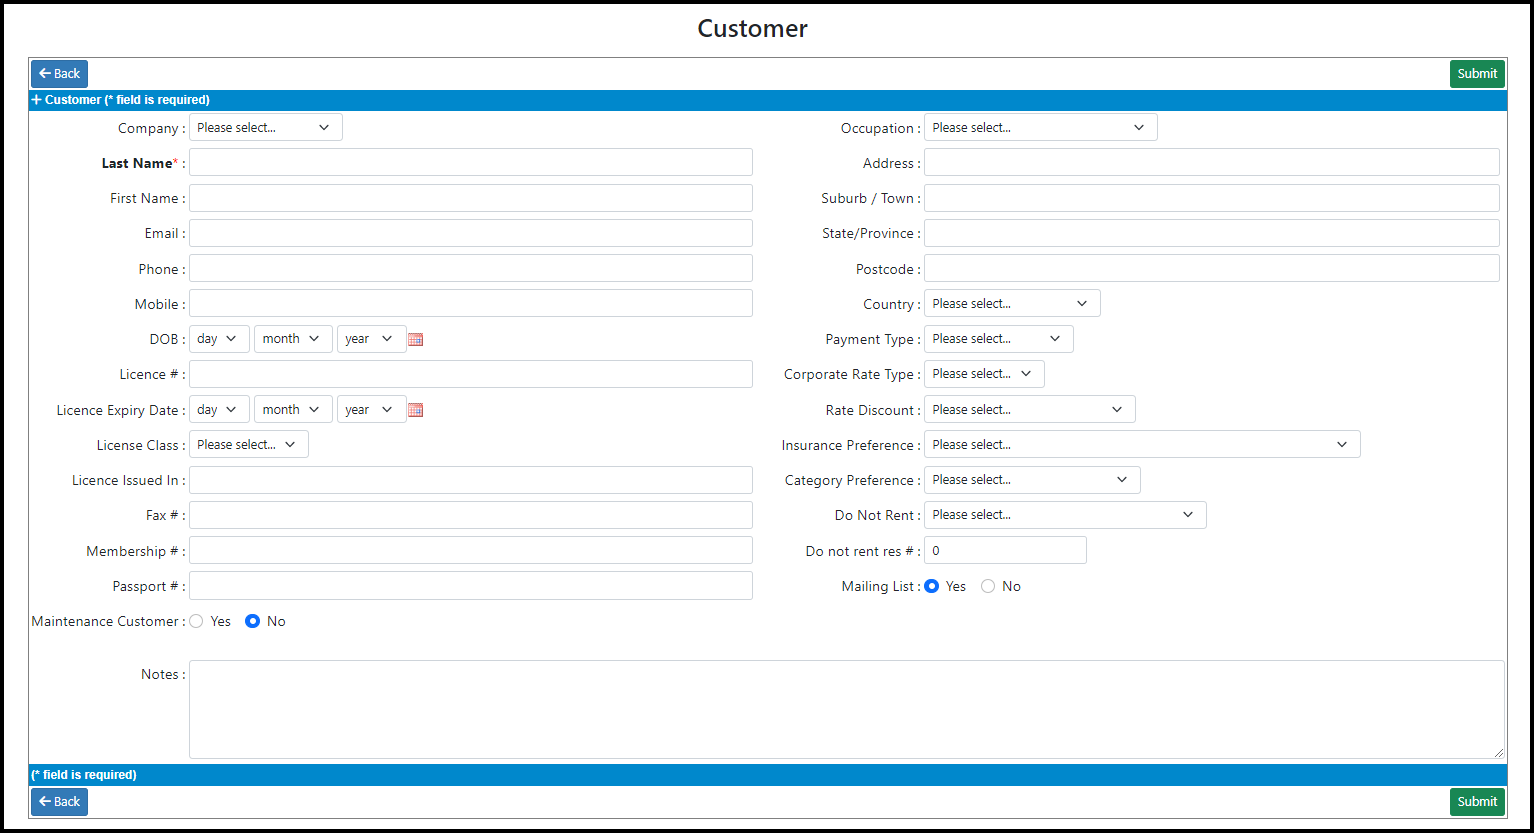The image size is (1534, 833).
Task: Click the bottom Submit button
Action: pyautogui.click(x=1477, y=802)
